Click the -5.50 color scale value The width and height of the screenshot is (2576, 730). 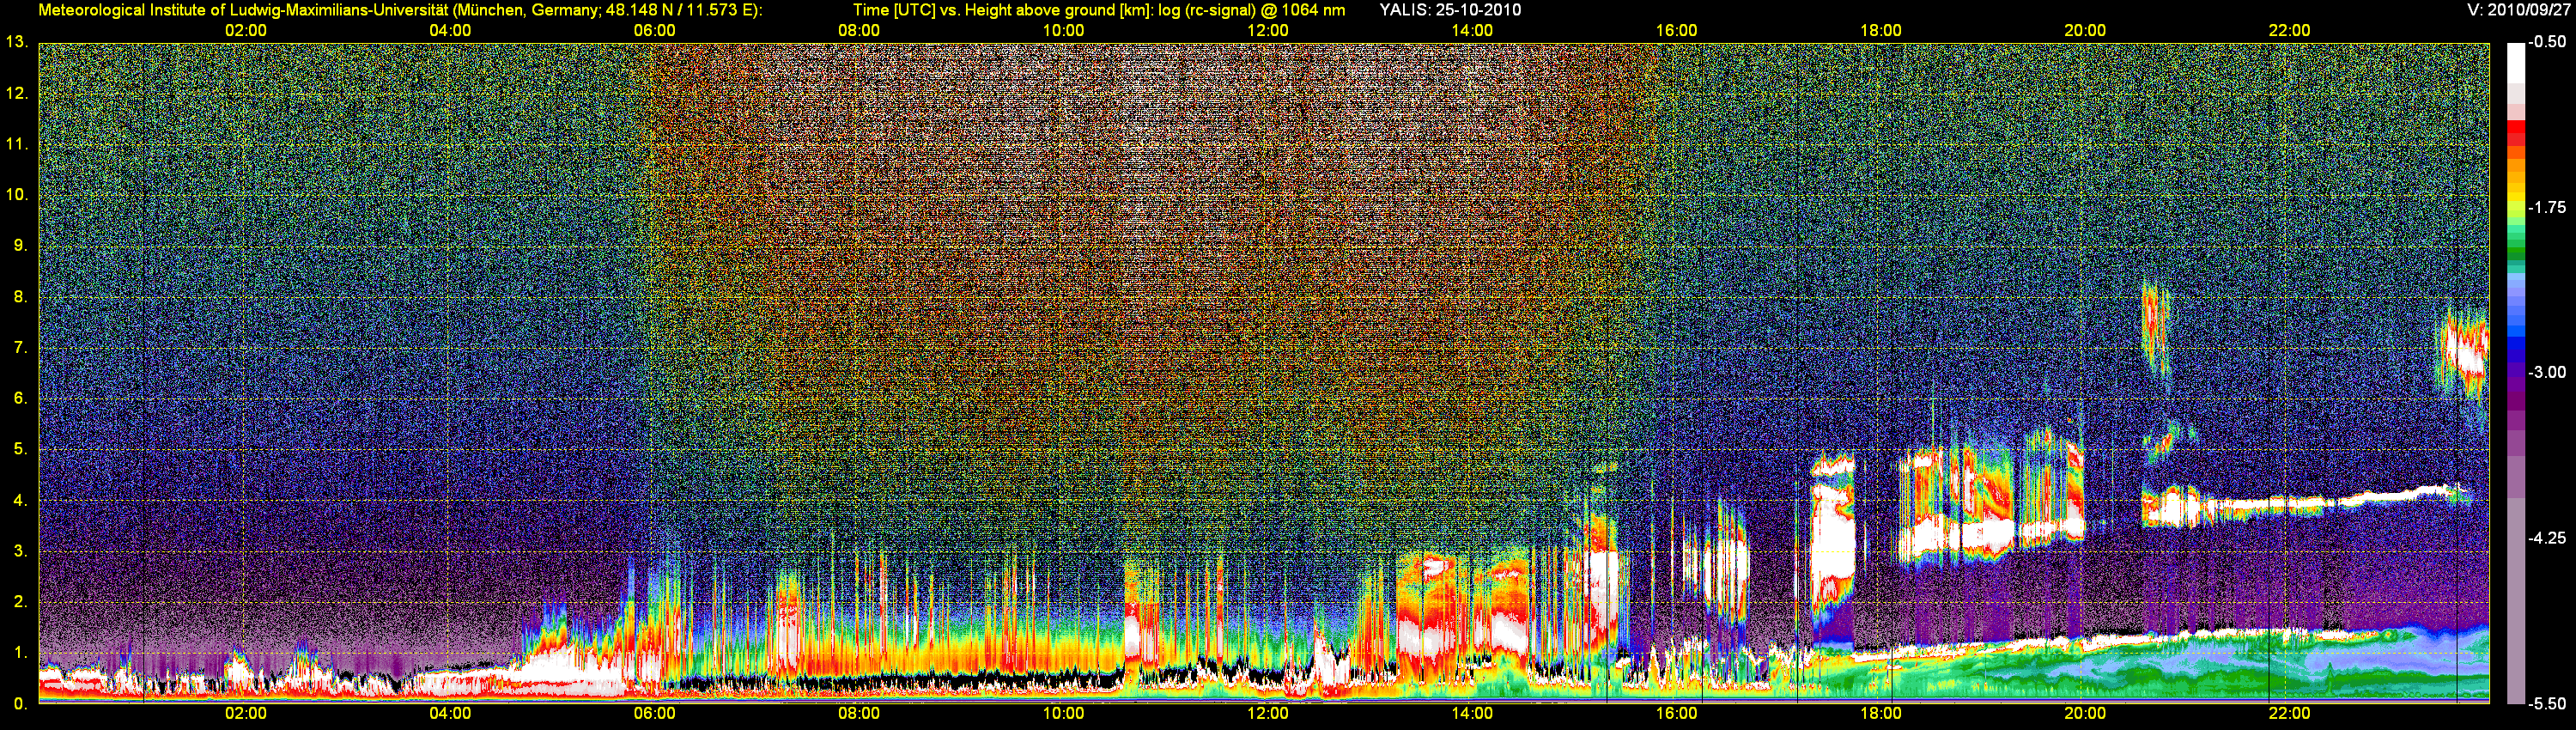[2546, 703]
